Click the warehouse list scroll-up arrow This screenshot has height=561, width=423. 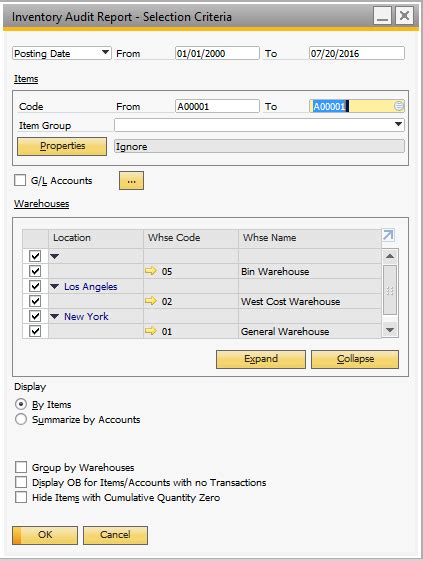pos(390,256)
